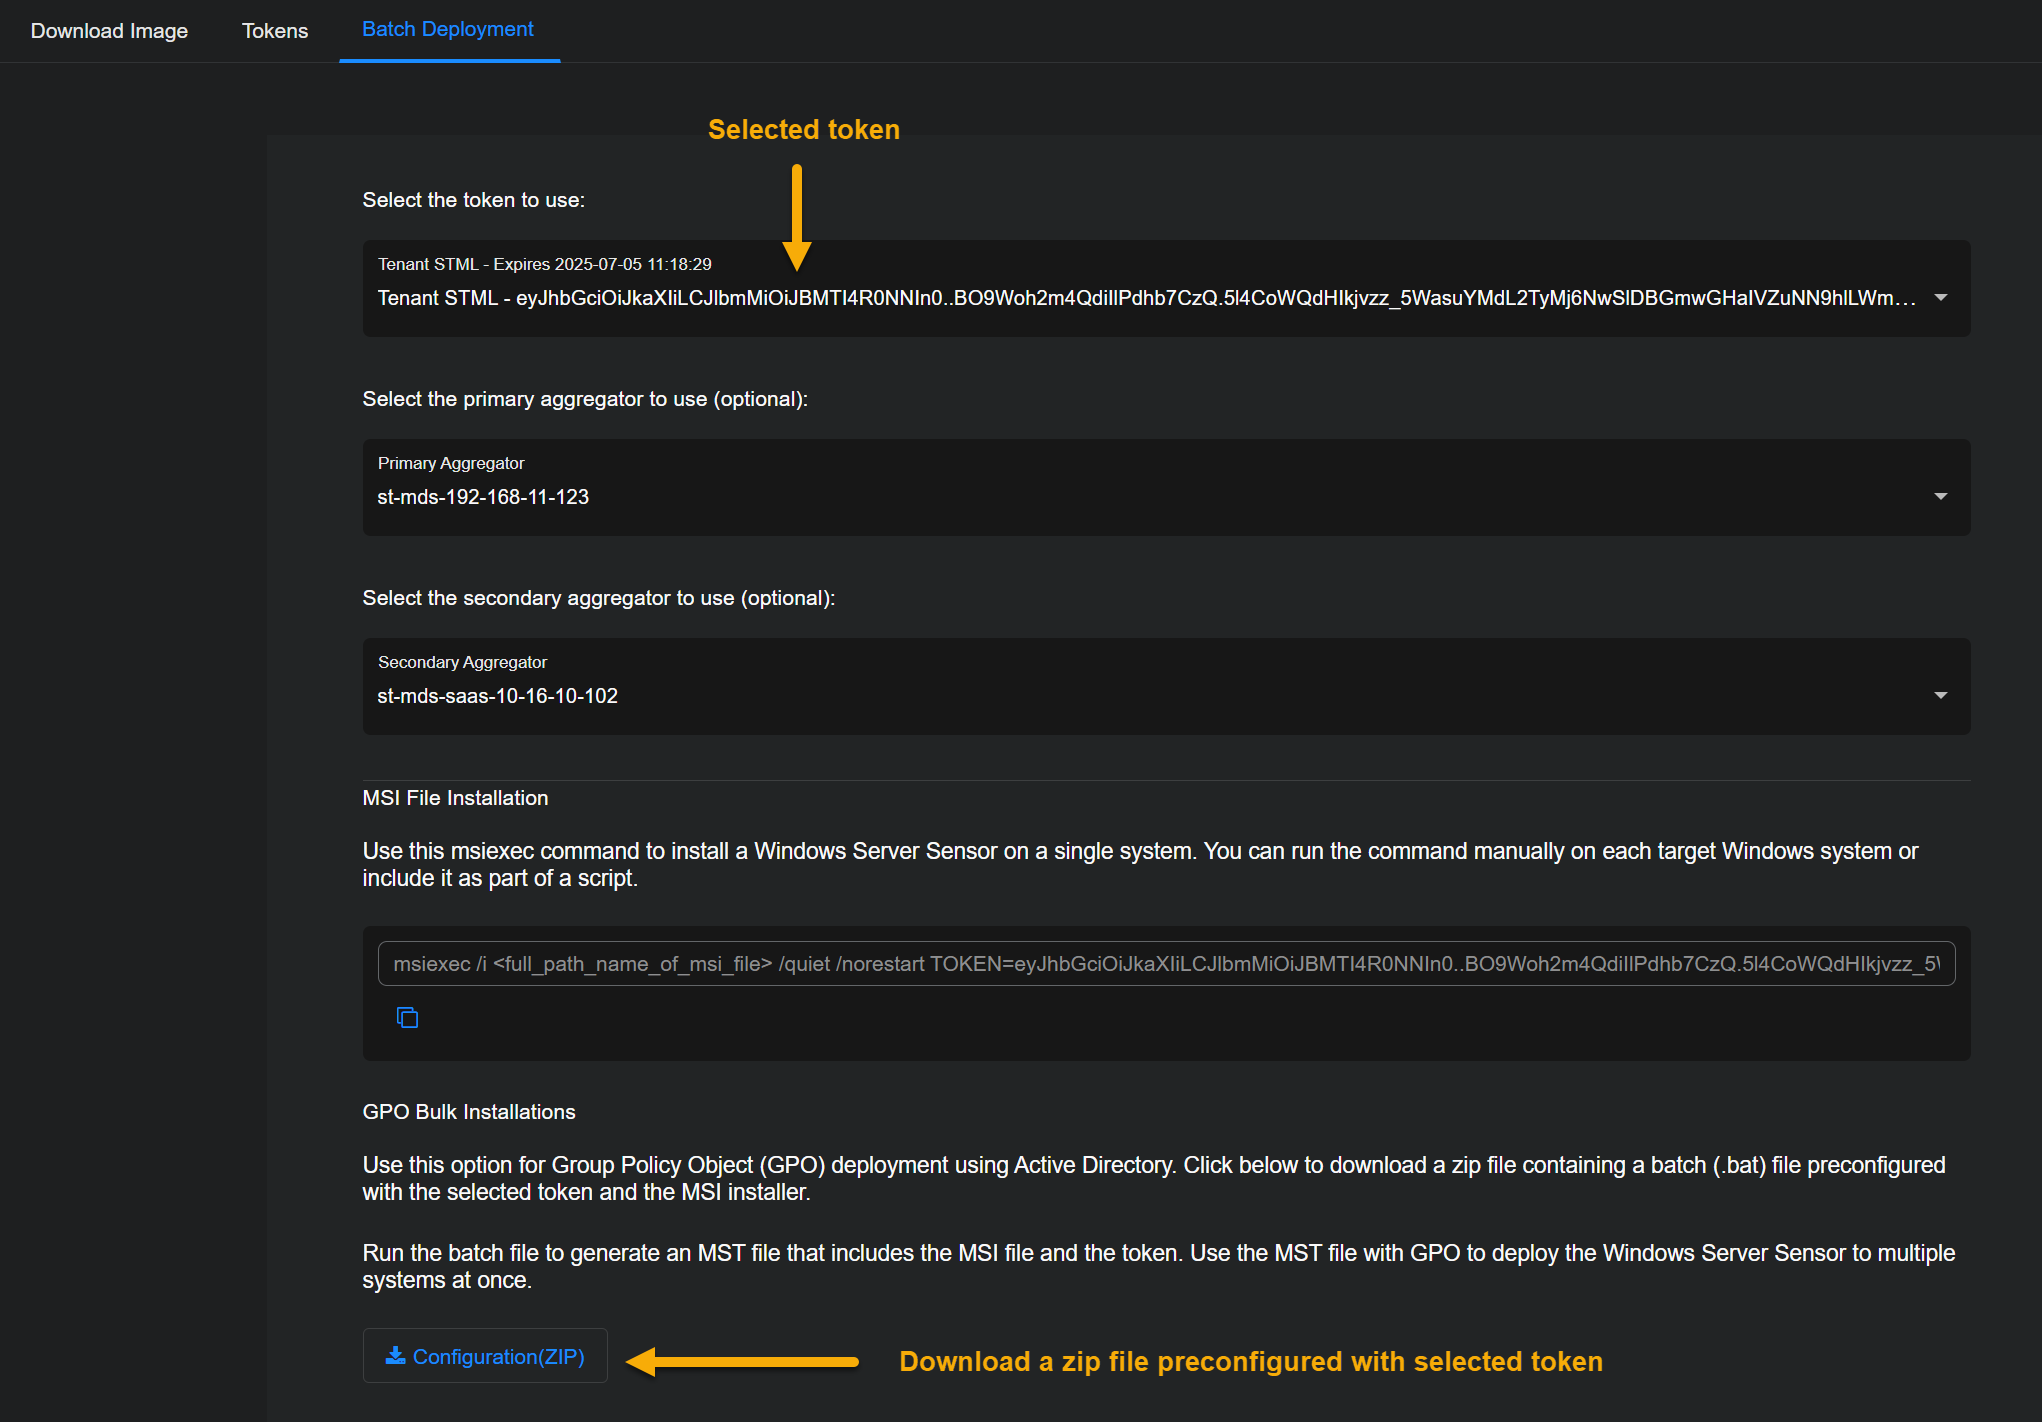The image size is (2042, 1422).
Task: Click the small Secondary Aggregator field label
Action: (x=462, y=662)
